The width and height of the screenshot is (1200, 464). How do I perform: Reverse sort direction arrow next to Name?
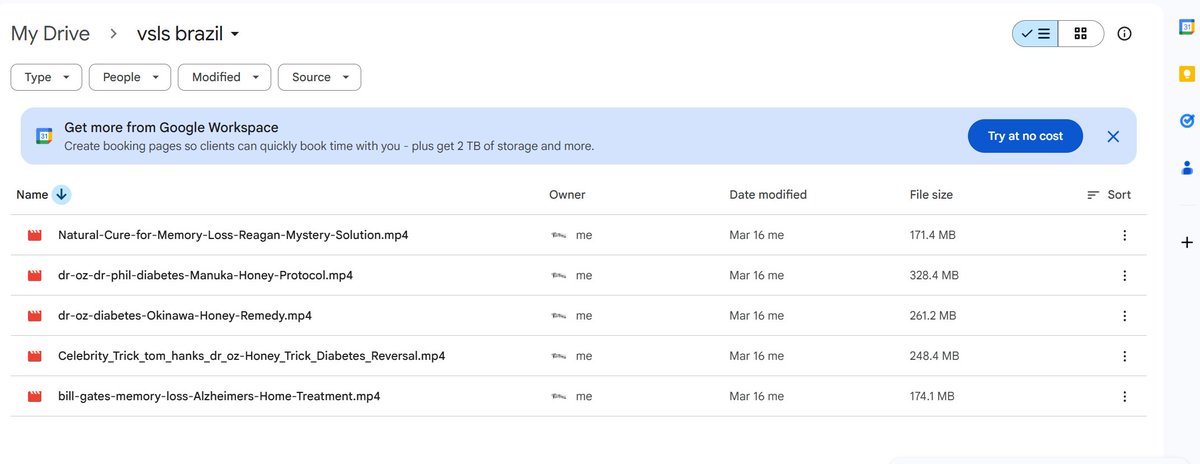[x=61, y=195]
